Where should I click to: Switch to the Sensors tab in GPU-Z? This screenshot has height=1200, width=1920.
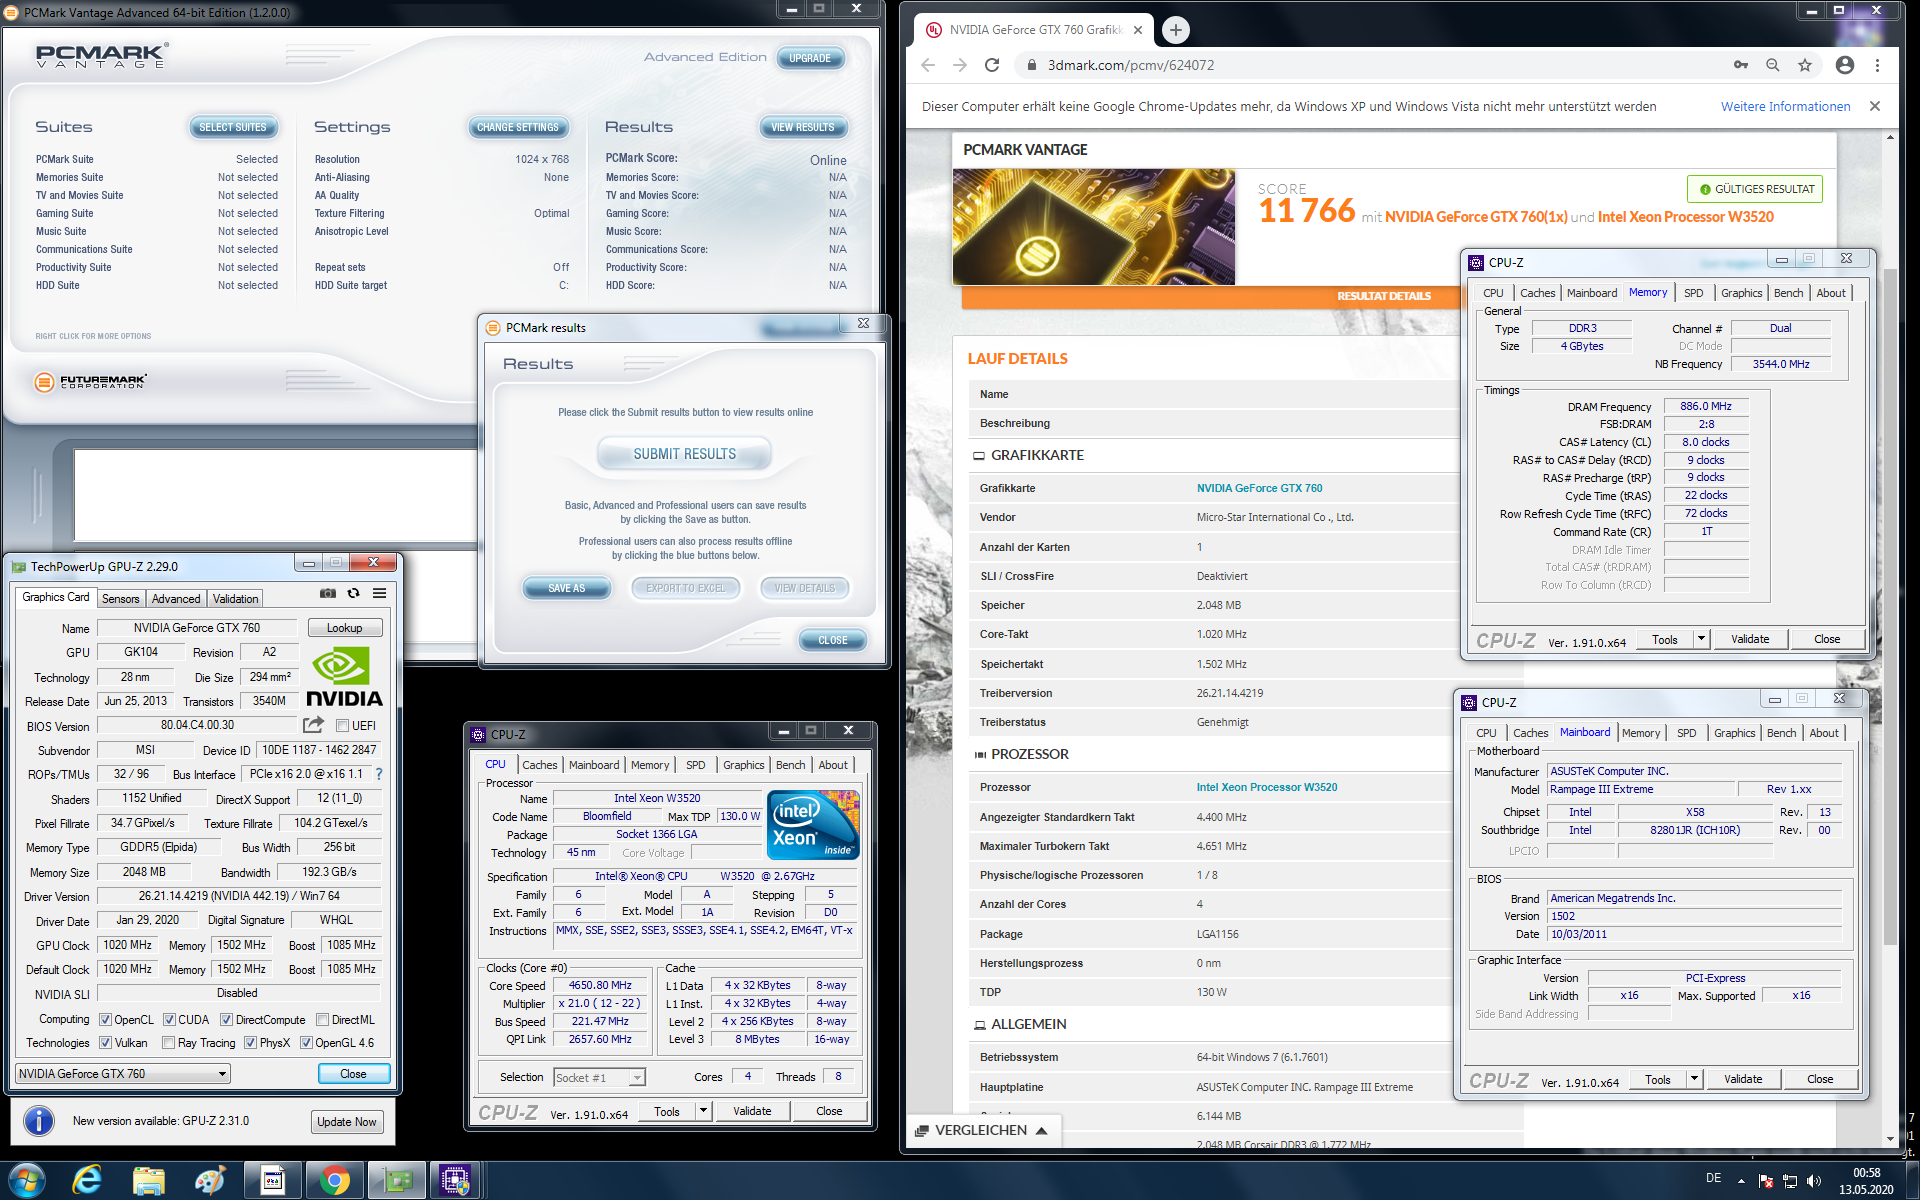pyautogui.click(x=120, y=599)
